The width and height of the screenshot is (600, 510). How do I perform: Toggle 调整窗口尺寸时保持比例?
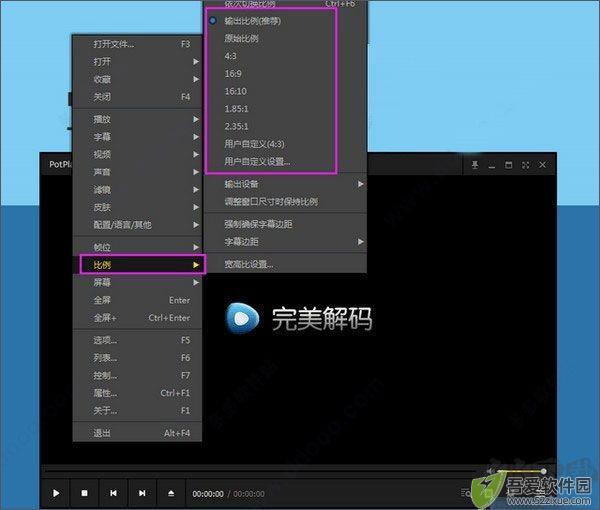pos(285,202)
